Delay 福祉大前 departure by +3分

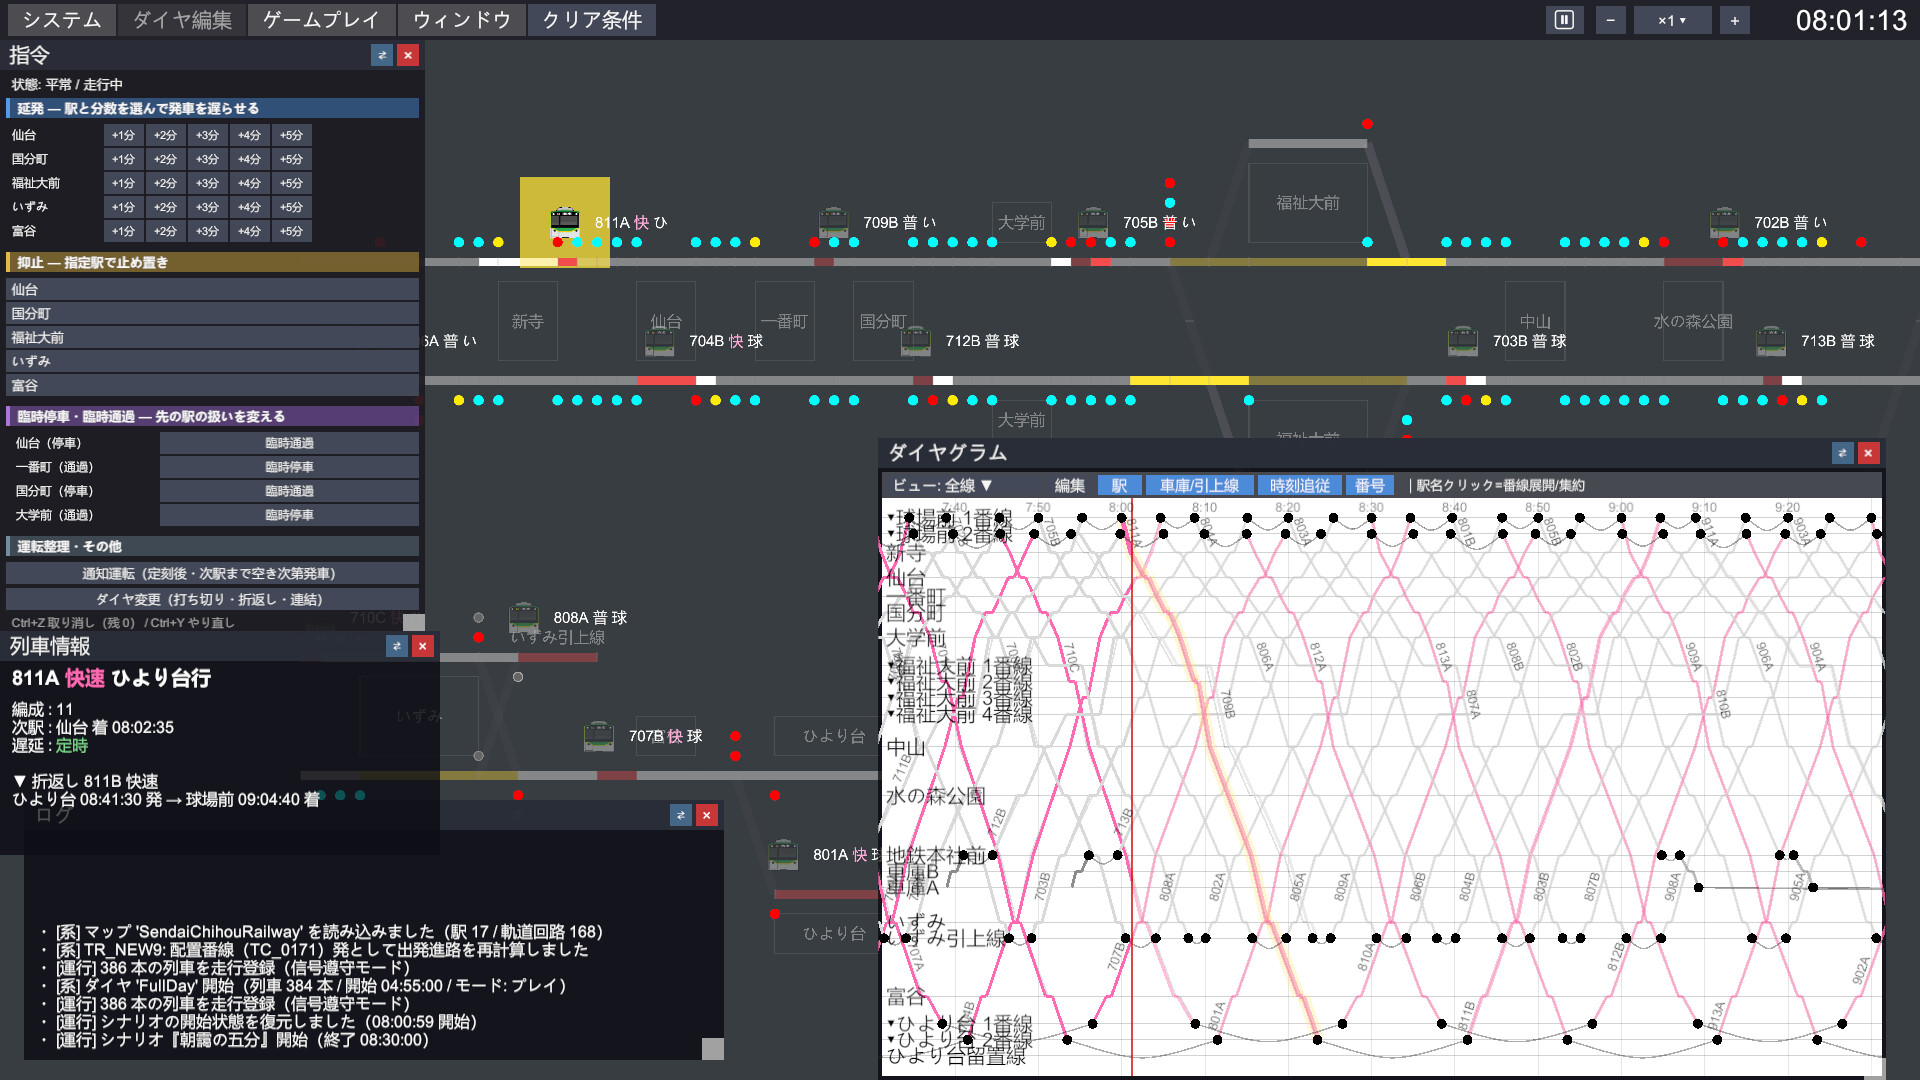207,183
